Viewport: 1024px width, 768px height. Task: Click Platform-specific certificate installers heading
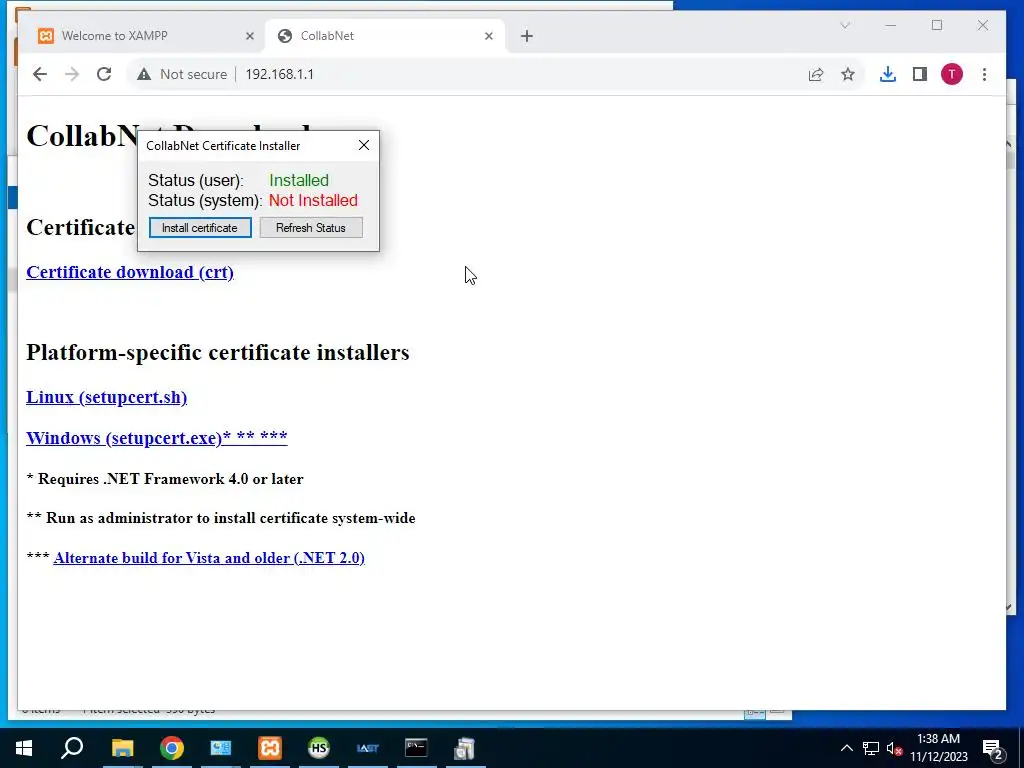pyautogui.click(x=217, y=352)
